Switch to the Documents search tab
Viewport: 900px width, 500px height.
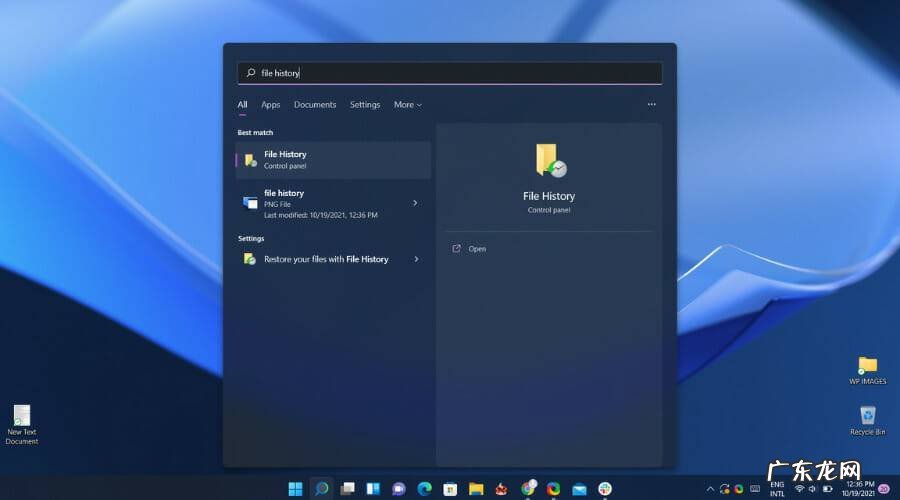point(315,104)
